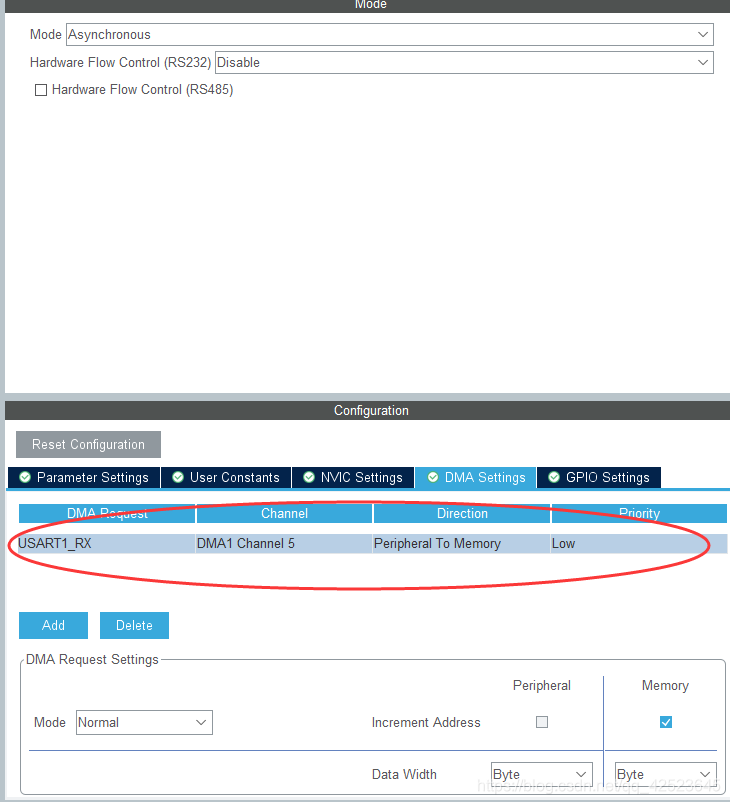Screen dimensions: 730x804
Task: Click the Priority column header
Action: tap(639, 513)
